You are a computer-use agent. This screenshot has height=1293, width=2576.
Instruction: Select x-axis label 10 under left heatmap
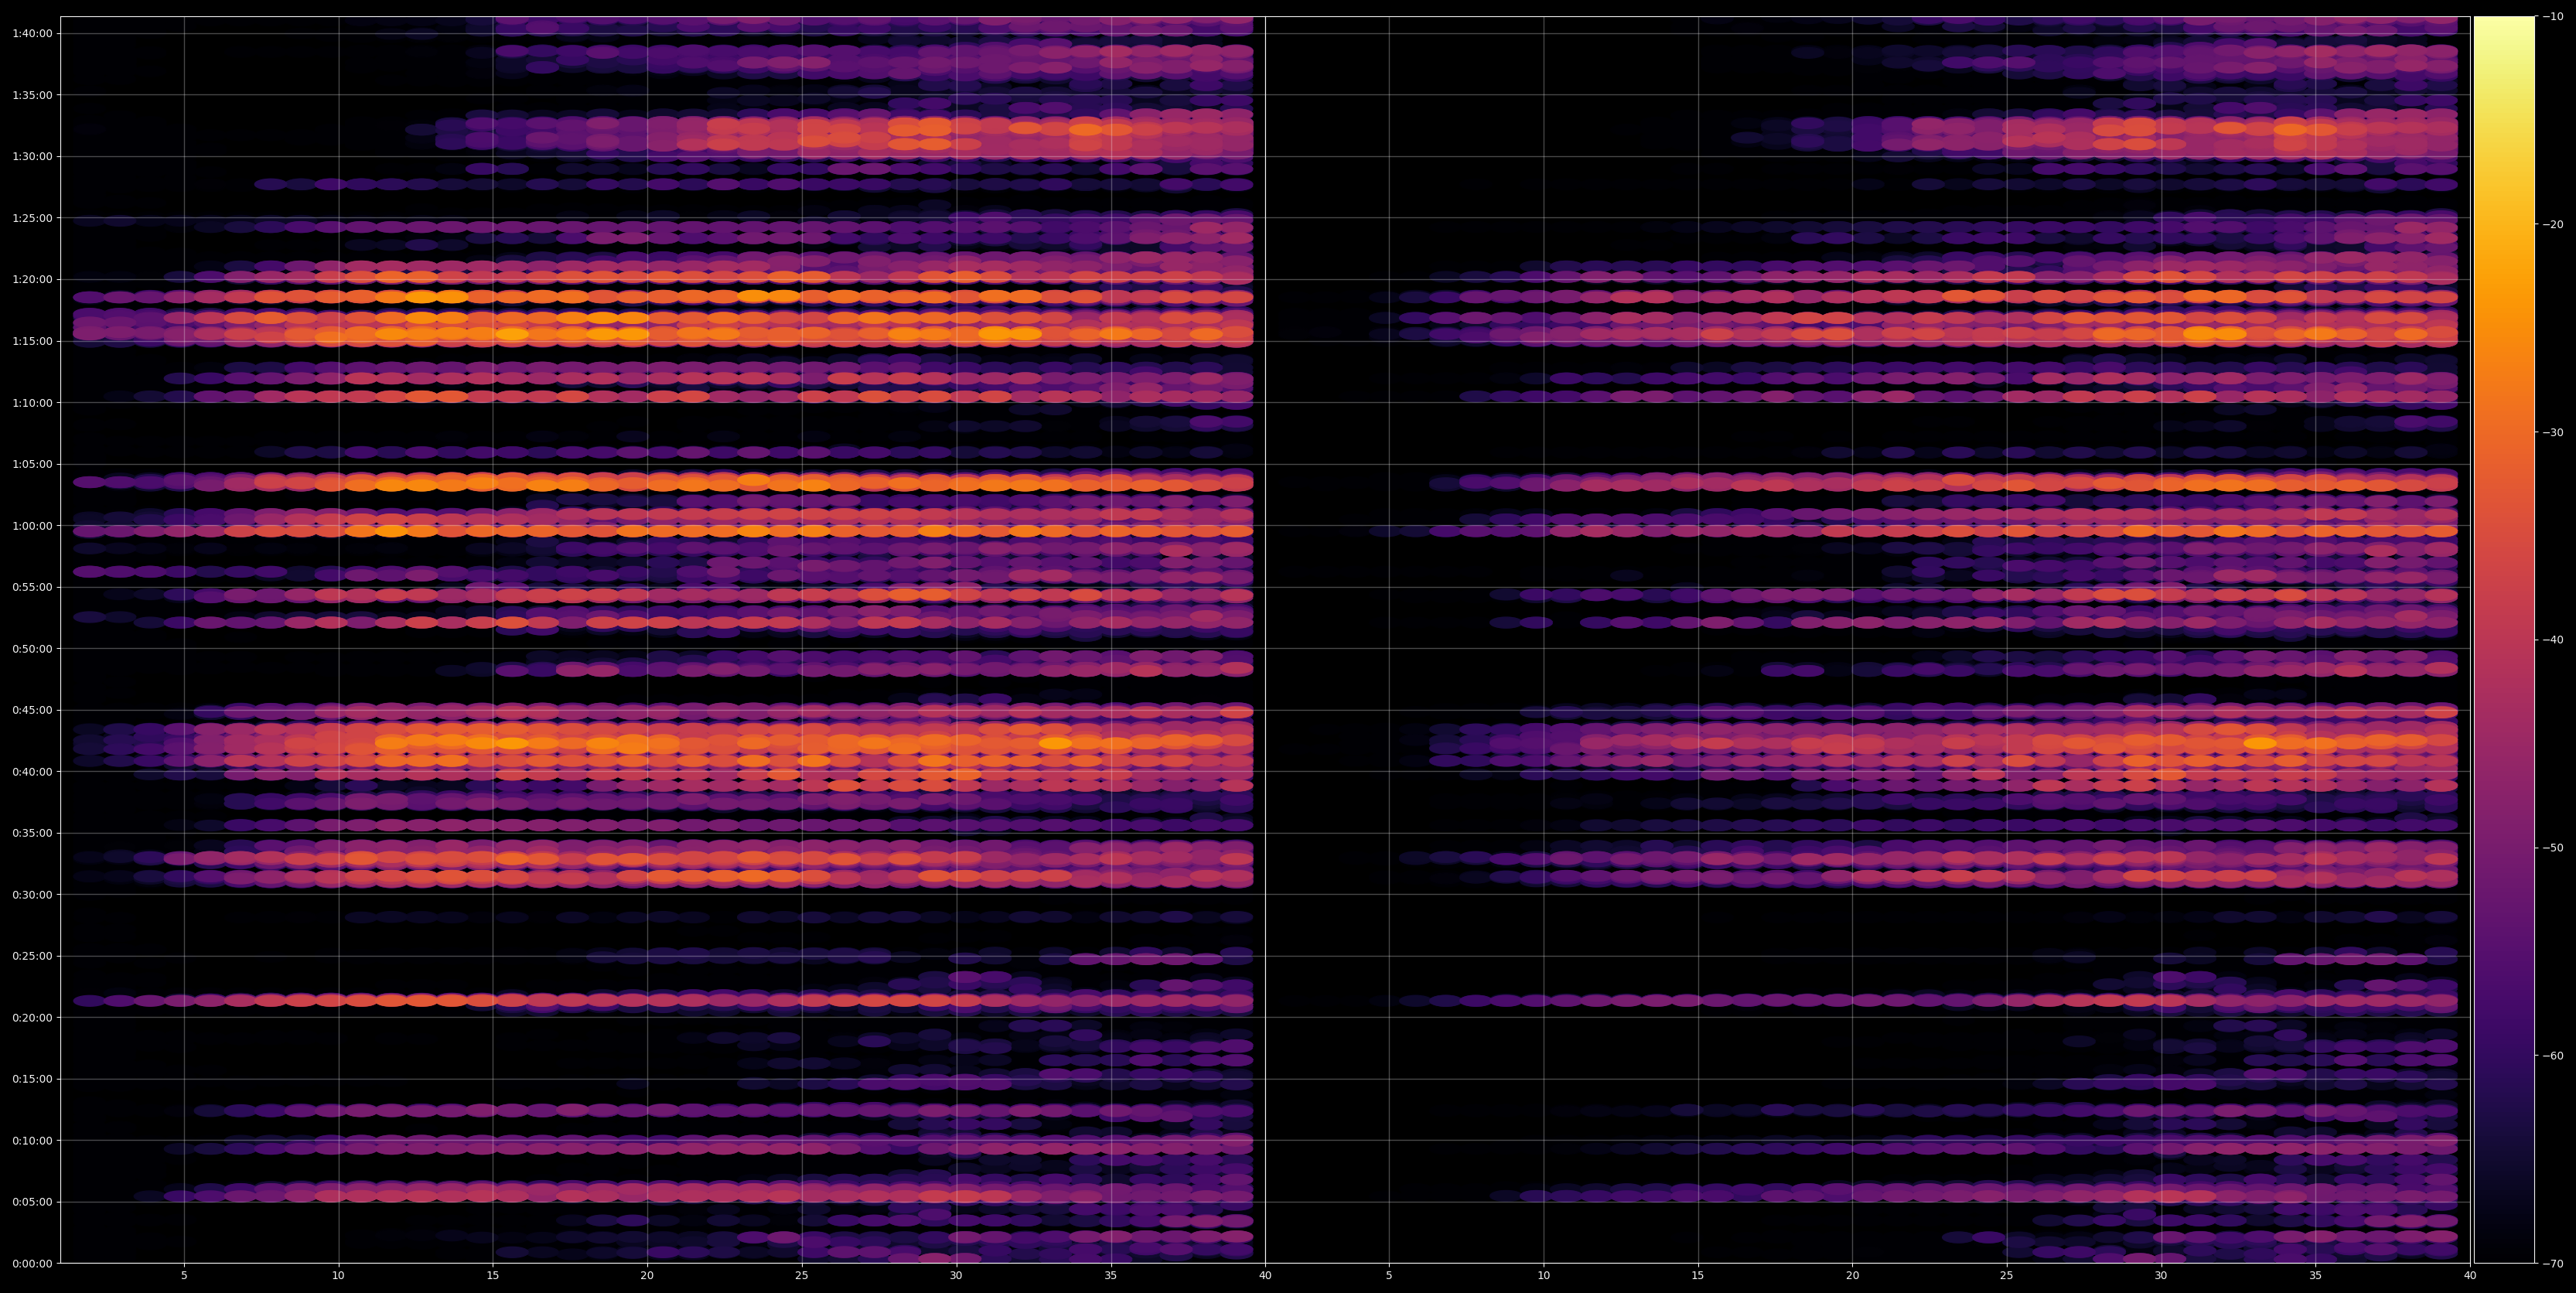point(338,1275)
